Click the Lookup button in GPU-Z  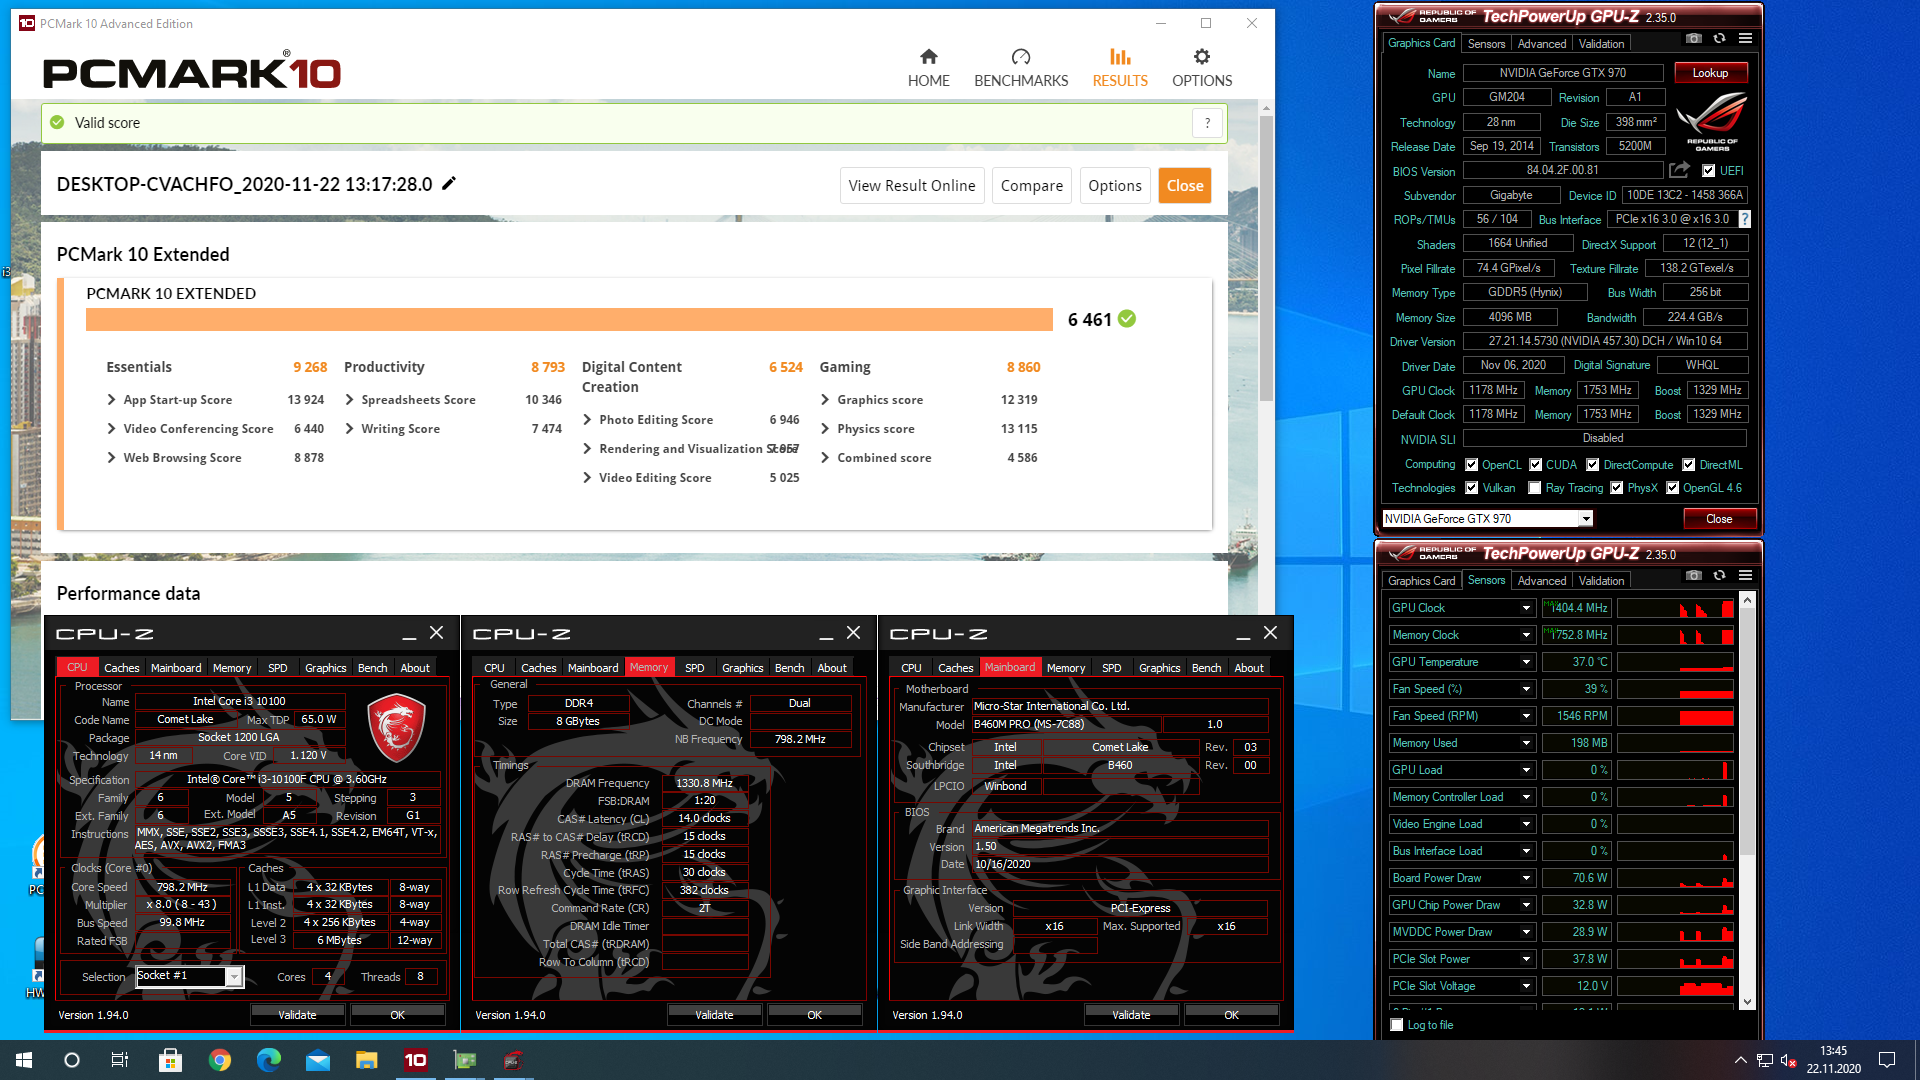tap(1709, 73)
